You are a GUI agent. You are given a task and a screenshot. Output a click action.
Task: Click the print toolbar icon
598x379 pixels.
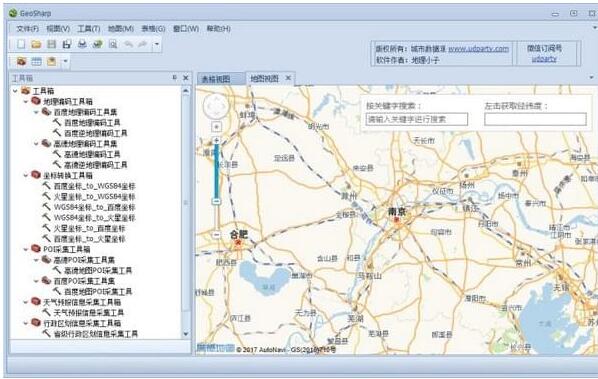82,44
